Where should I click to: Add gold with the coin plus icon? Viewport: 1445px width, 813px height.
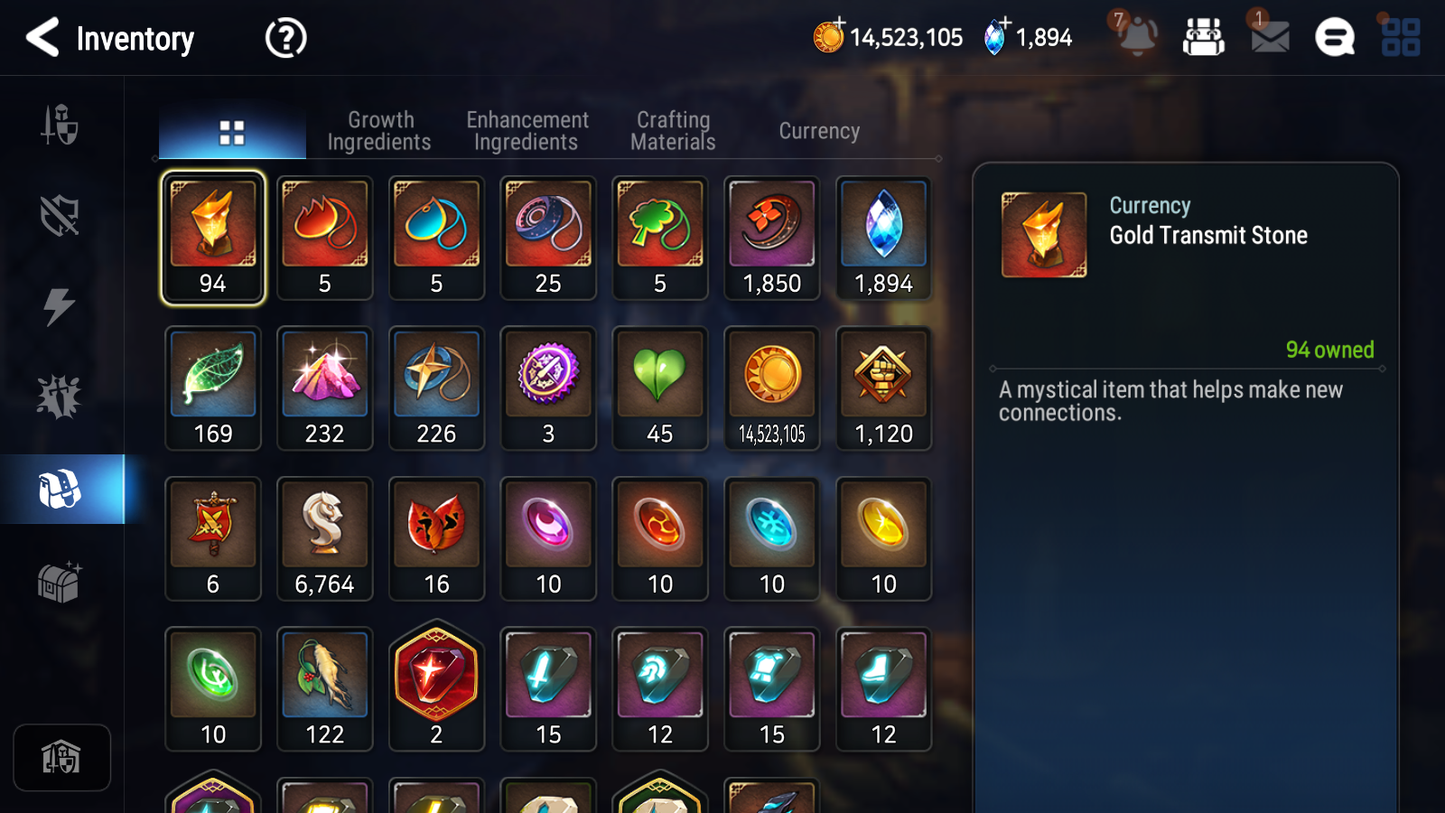[x=829, y=37]
